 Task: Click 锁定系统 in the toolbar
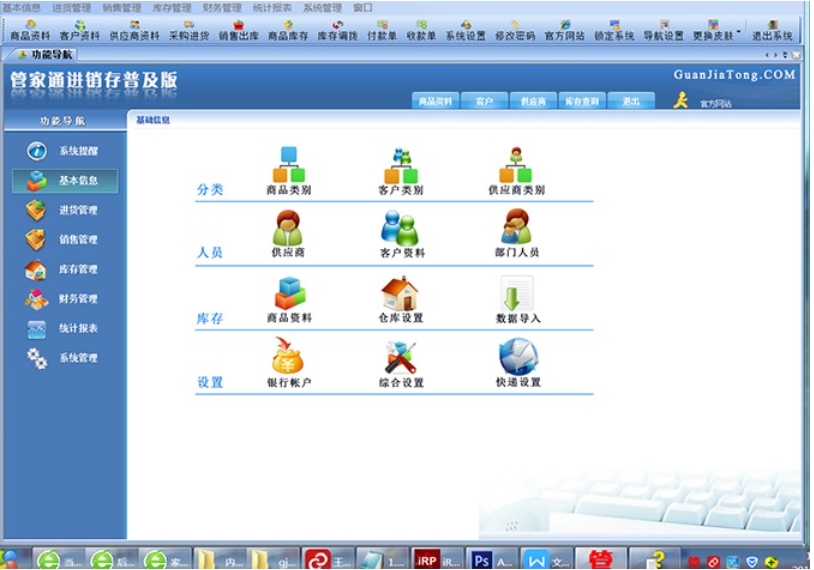tap(614, 30)
